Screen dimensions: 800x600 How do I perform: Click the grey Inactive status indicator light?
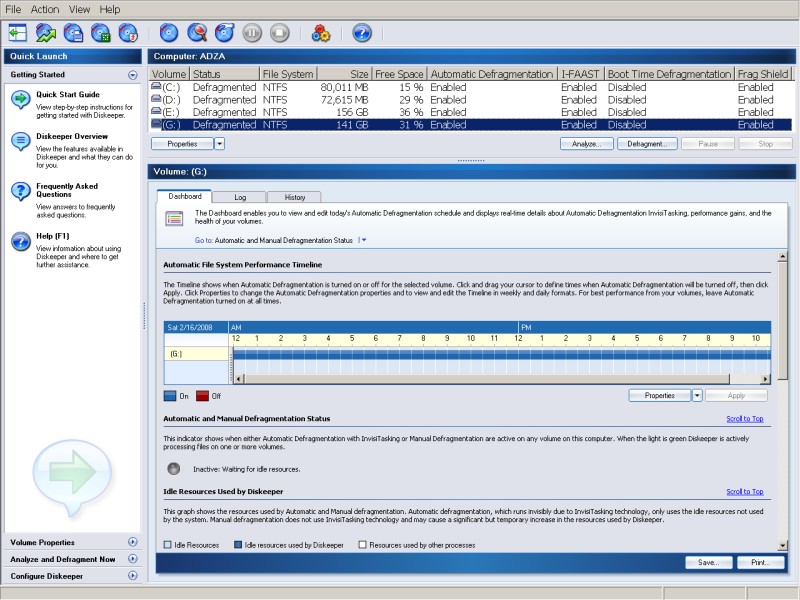pos(173,468)
